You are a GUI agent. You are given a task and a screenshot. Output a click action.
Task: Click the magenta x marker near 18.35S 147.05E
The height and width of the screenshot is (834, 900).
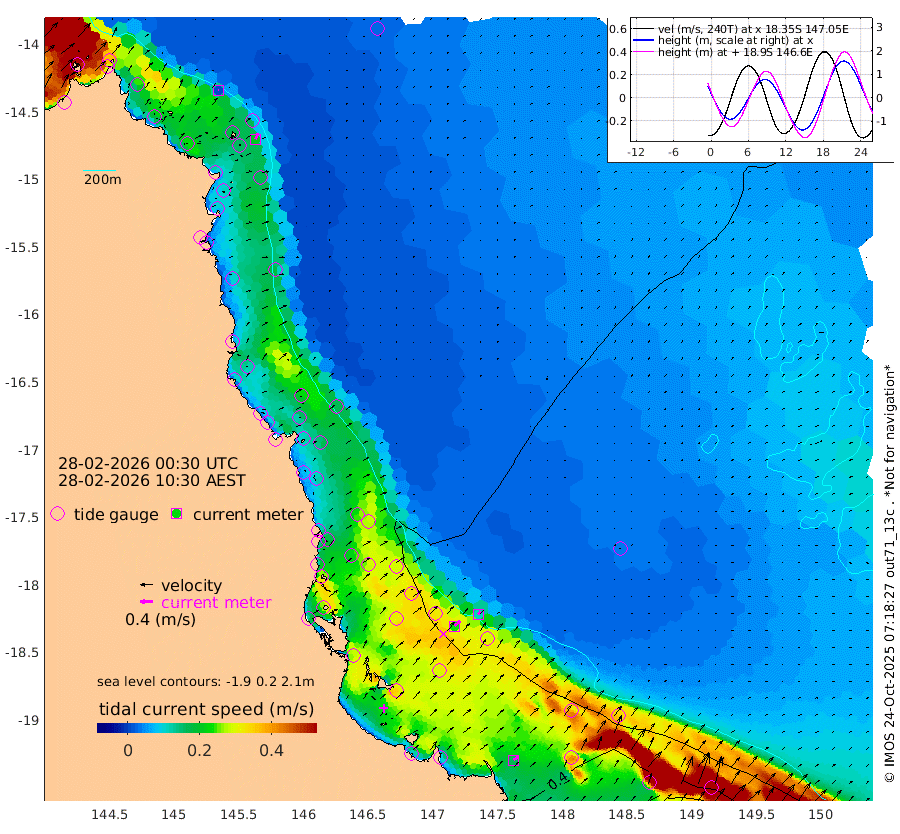click(444, 633)
